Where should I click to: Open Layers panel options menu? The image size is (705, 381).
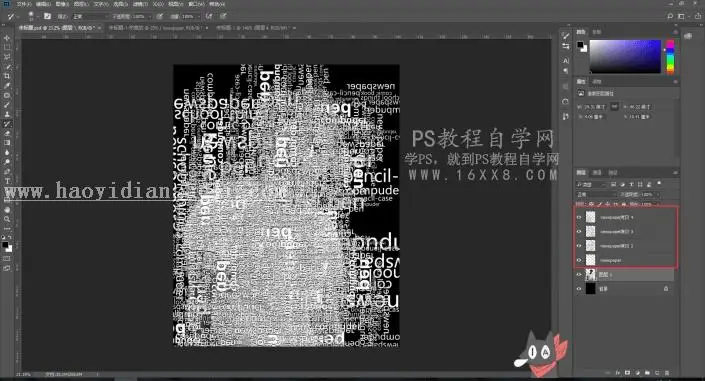point(675,172)
